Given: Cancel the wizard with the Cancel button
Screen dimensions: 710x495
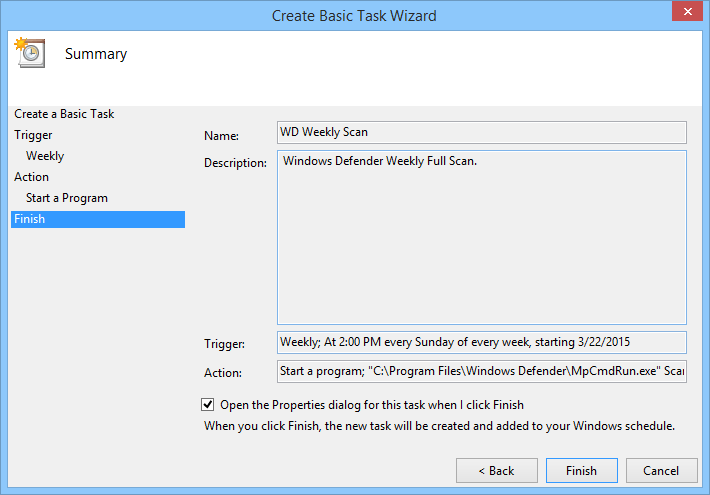Looking at the screenshot, I should coord(661,471).
